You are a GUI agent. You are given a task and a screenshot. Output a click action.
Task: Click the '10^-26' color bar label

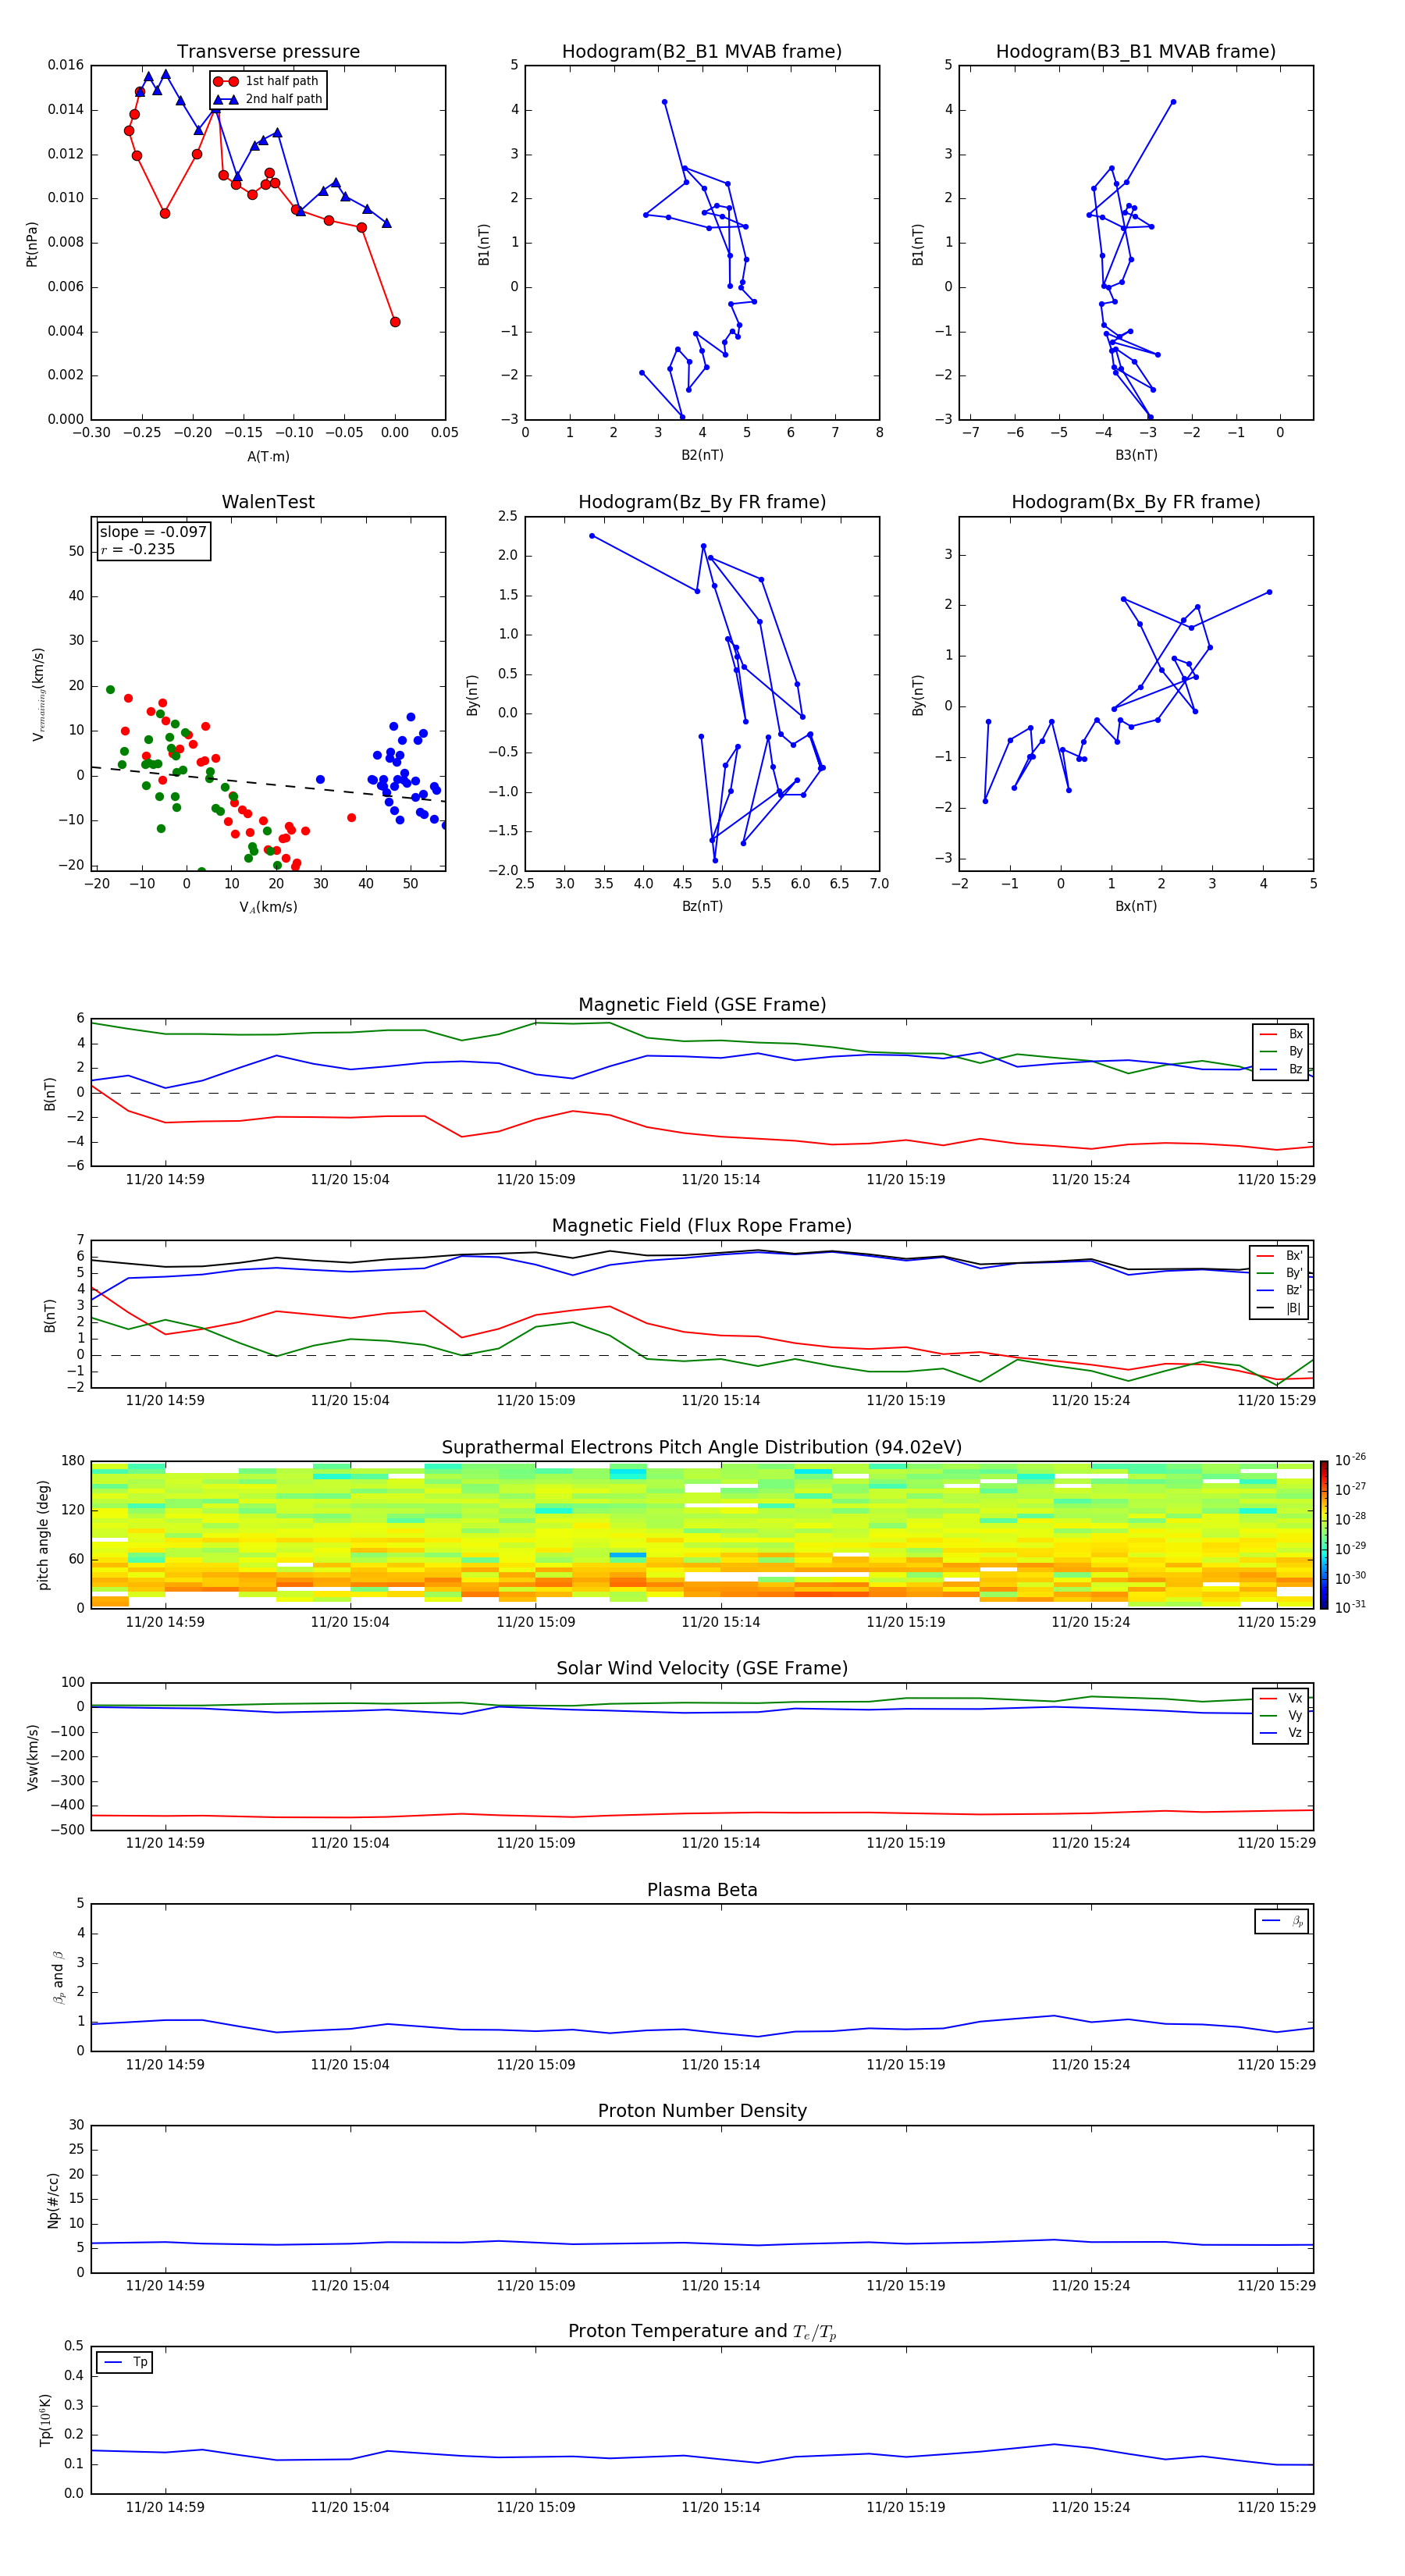[1350, 1460]
